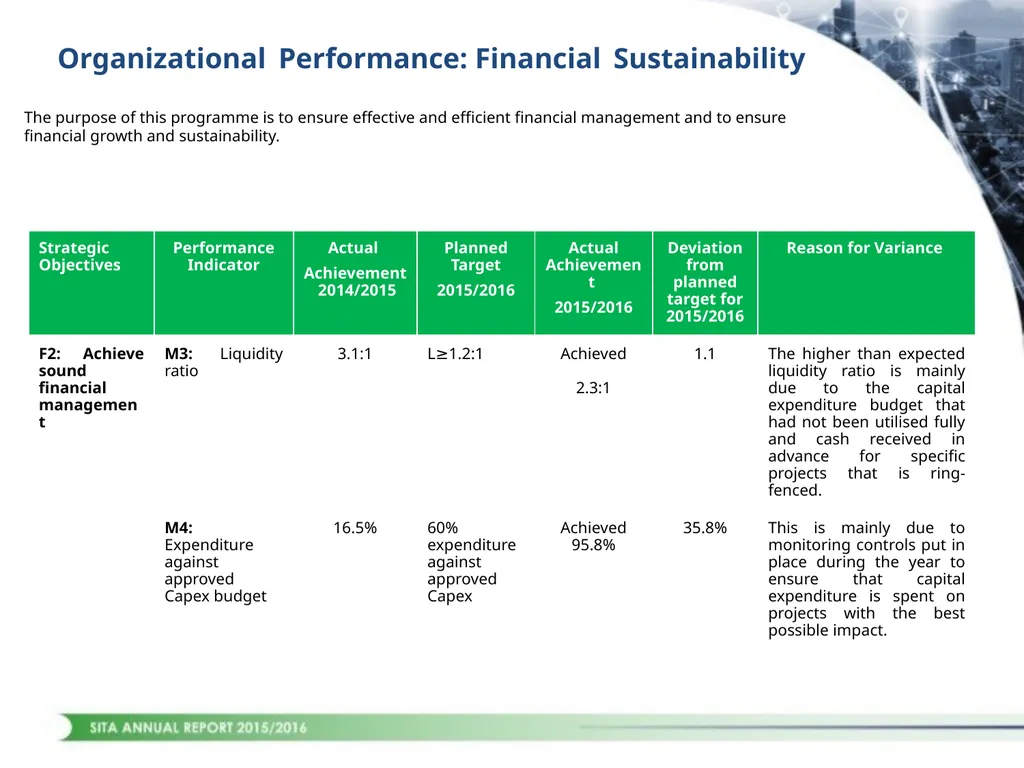The image size is (1024, 768).
Task: Click the slide title Organizational Performance: Financial Sustainability
Action: pyautogui.click(x=431, y=59)
